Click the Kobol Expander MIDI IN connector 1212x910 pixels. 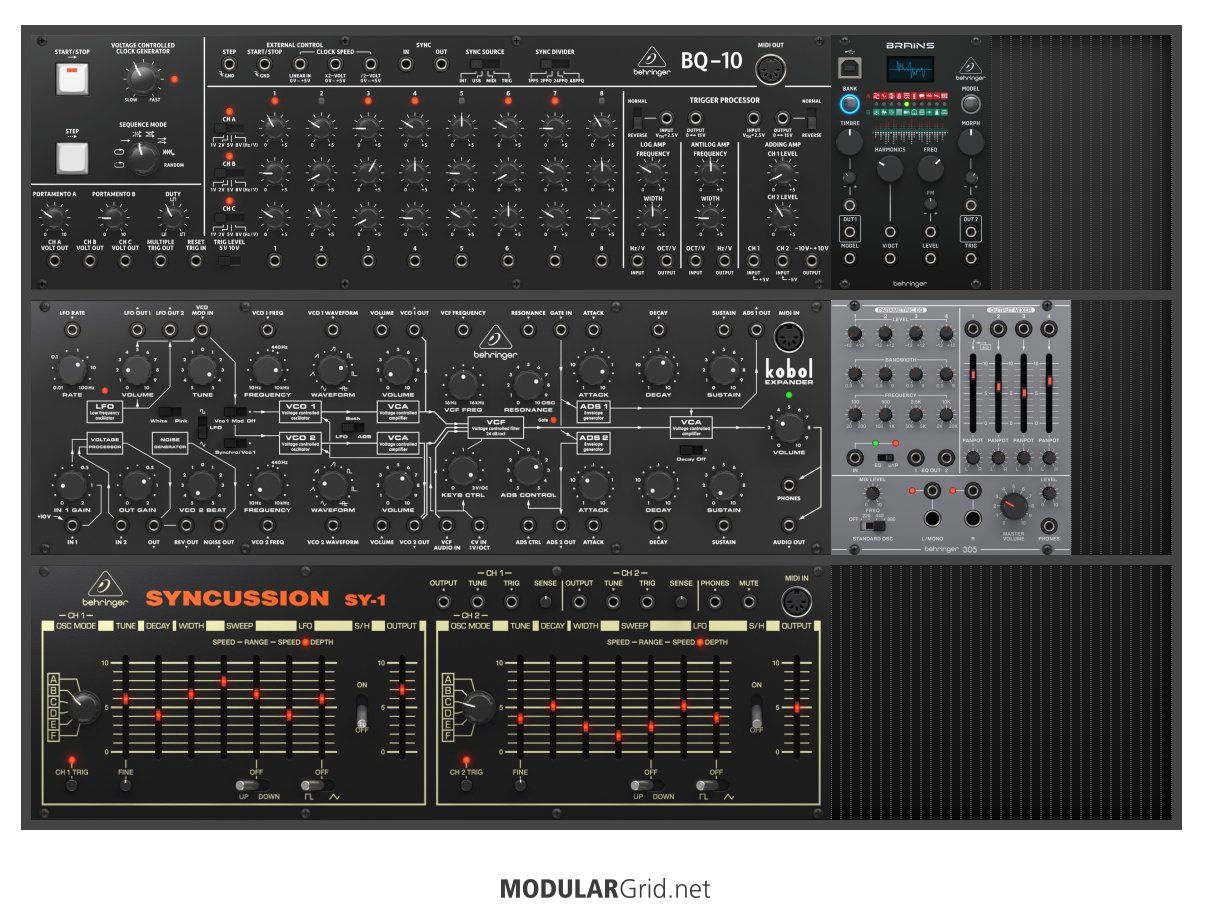(x=789, y=337)
